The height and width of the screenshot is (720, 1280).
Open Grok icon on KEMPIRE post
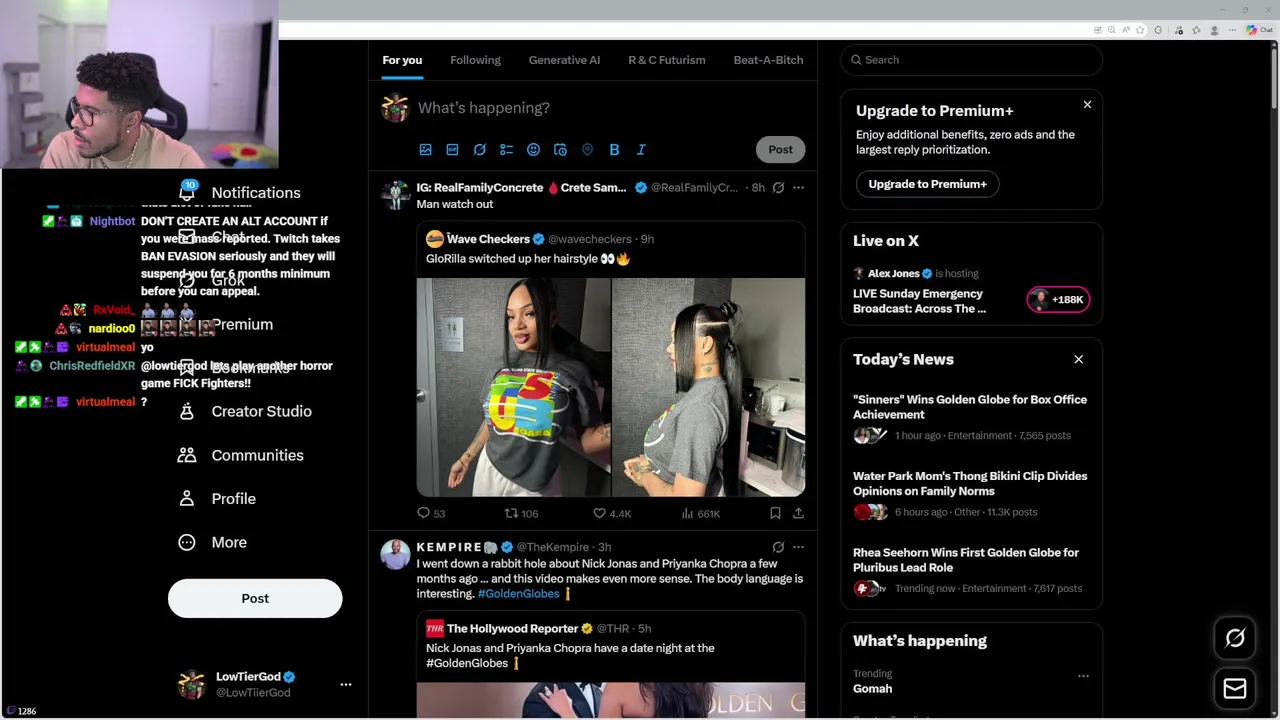pos(778,547)
